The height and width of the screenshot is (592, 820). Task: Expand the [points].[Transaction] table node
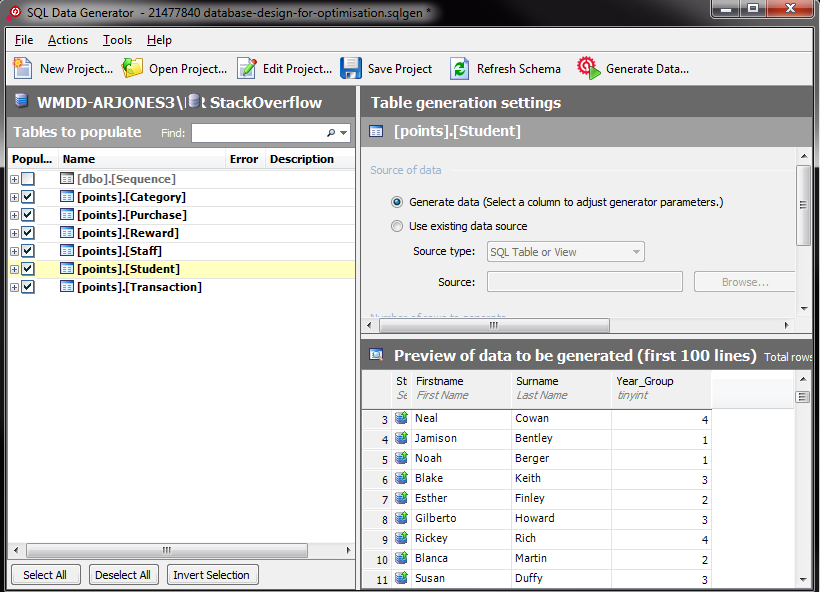14,287
